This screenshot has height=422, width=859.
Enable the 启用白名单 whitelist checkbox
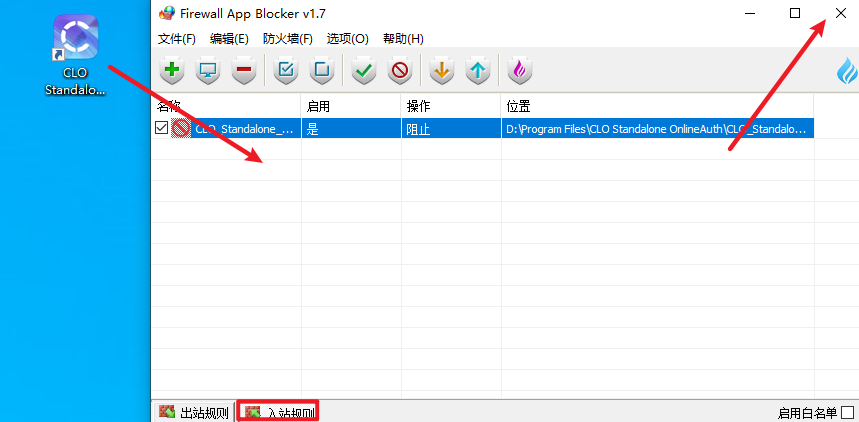(x=847, y=412)
